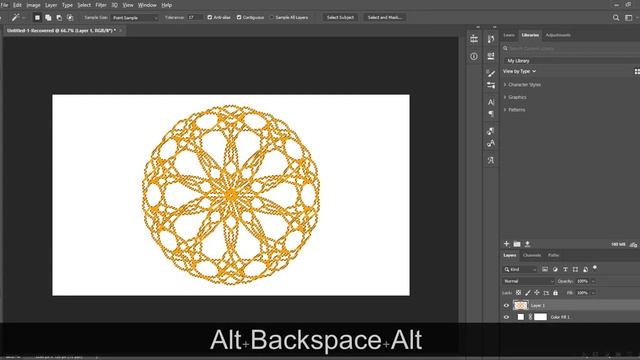Toggle the layer filtering on/off switch
640x360 pixels.
tap(595, 268)
